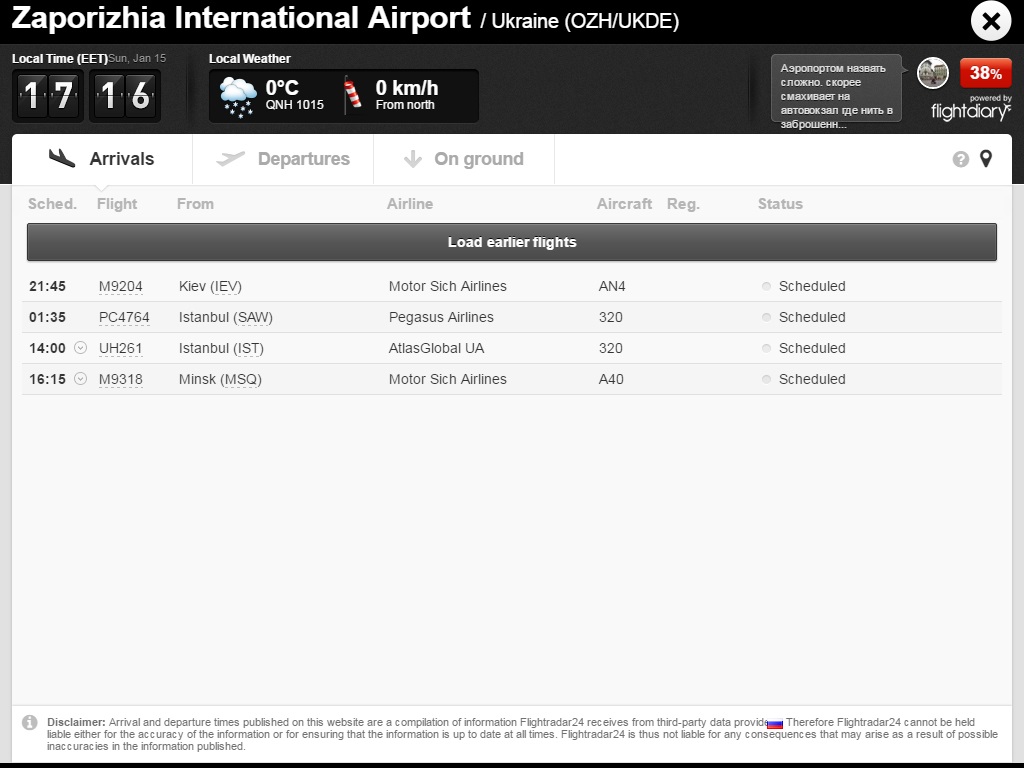Expand the UH261 flight row details
Viewport: 1024px width, 768px height.
point(81,348)
